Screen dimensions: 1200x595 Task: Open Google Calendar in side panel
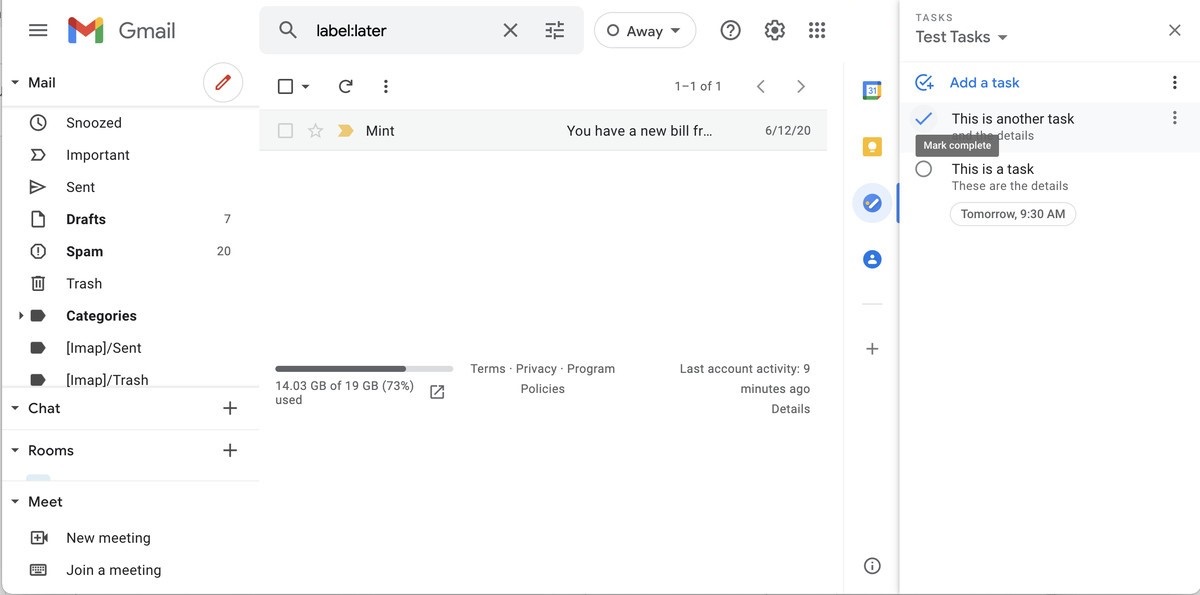point(871,91)
